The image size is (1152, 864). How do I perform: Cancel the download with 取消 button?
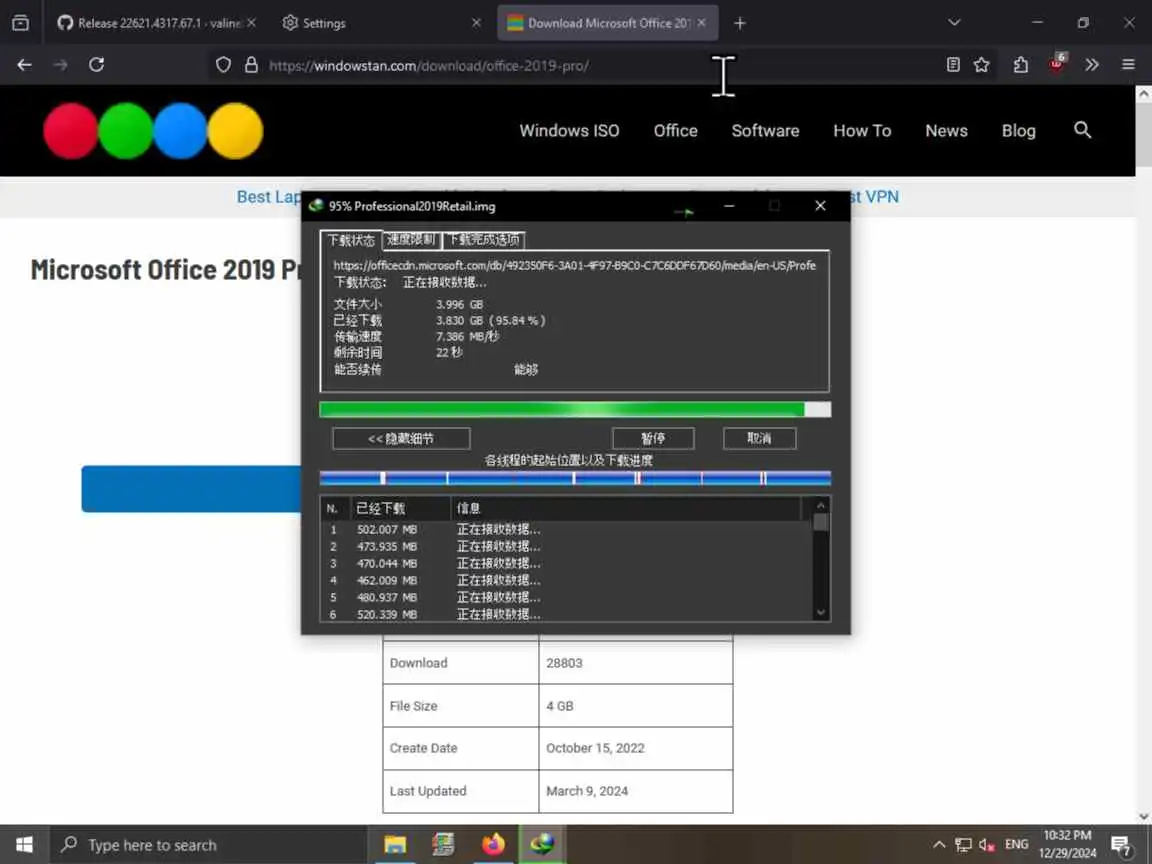click(x=760, y=439)
